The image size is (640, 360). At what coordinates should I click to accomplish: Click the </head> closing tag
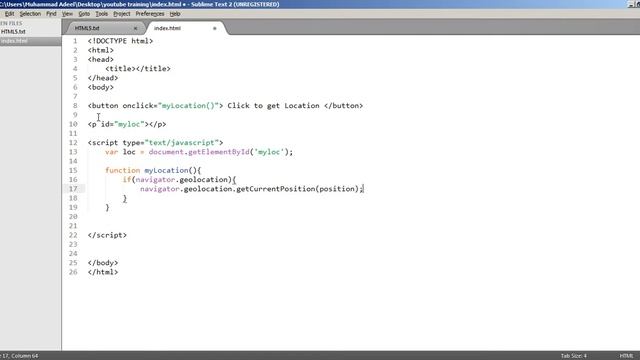(103, 78)
